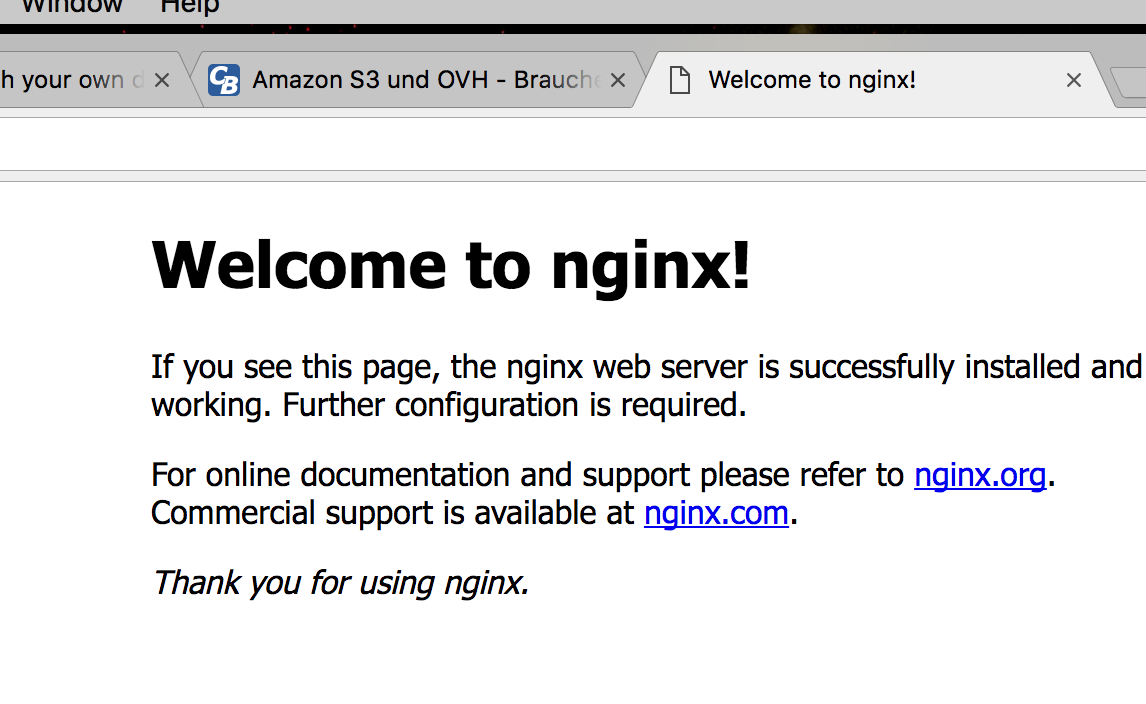Follow the nginx.org documentation link
Viewport: 1146px width, 704px height.
[x=980, y=475]
